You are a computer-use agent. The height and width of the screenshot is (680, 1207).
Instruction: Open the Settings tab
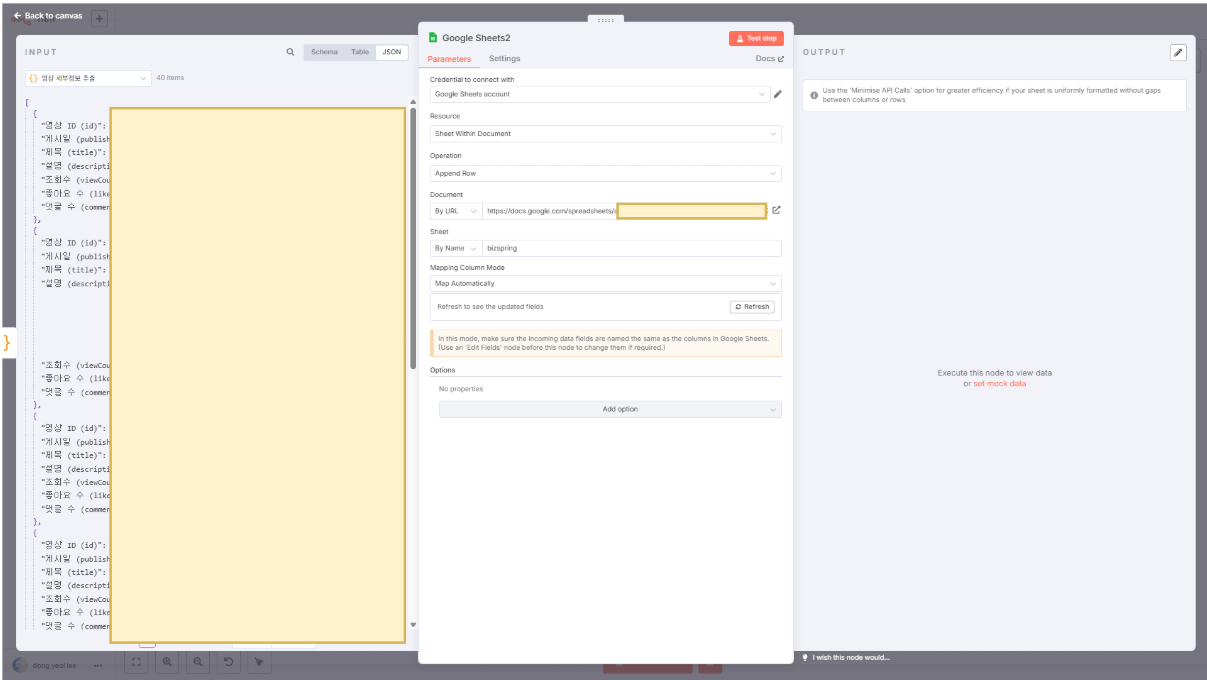[504, 59]
